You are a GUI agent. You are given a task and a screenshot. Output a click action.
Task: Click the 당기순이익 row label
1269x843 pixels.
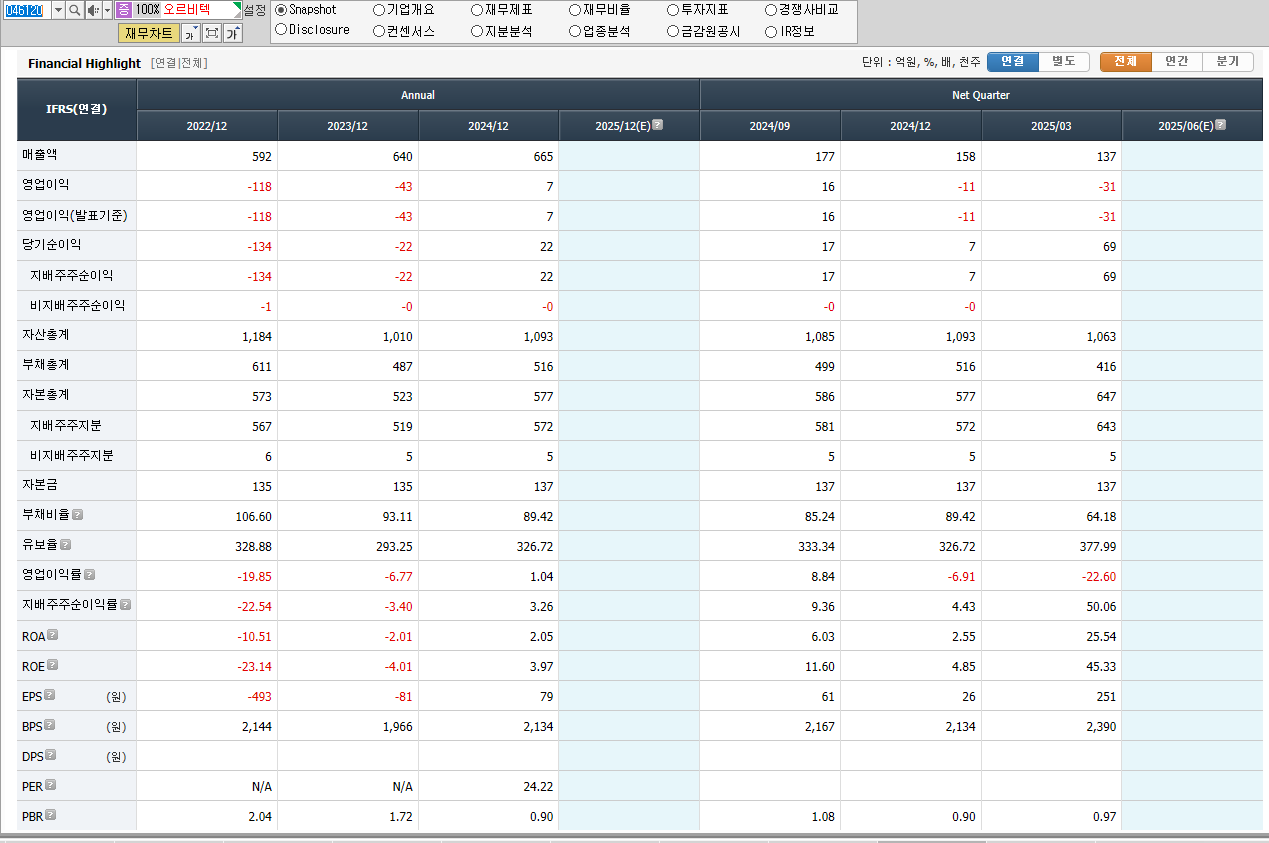pos(52,245)
